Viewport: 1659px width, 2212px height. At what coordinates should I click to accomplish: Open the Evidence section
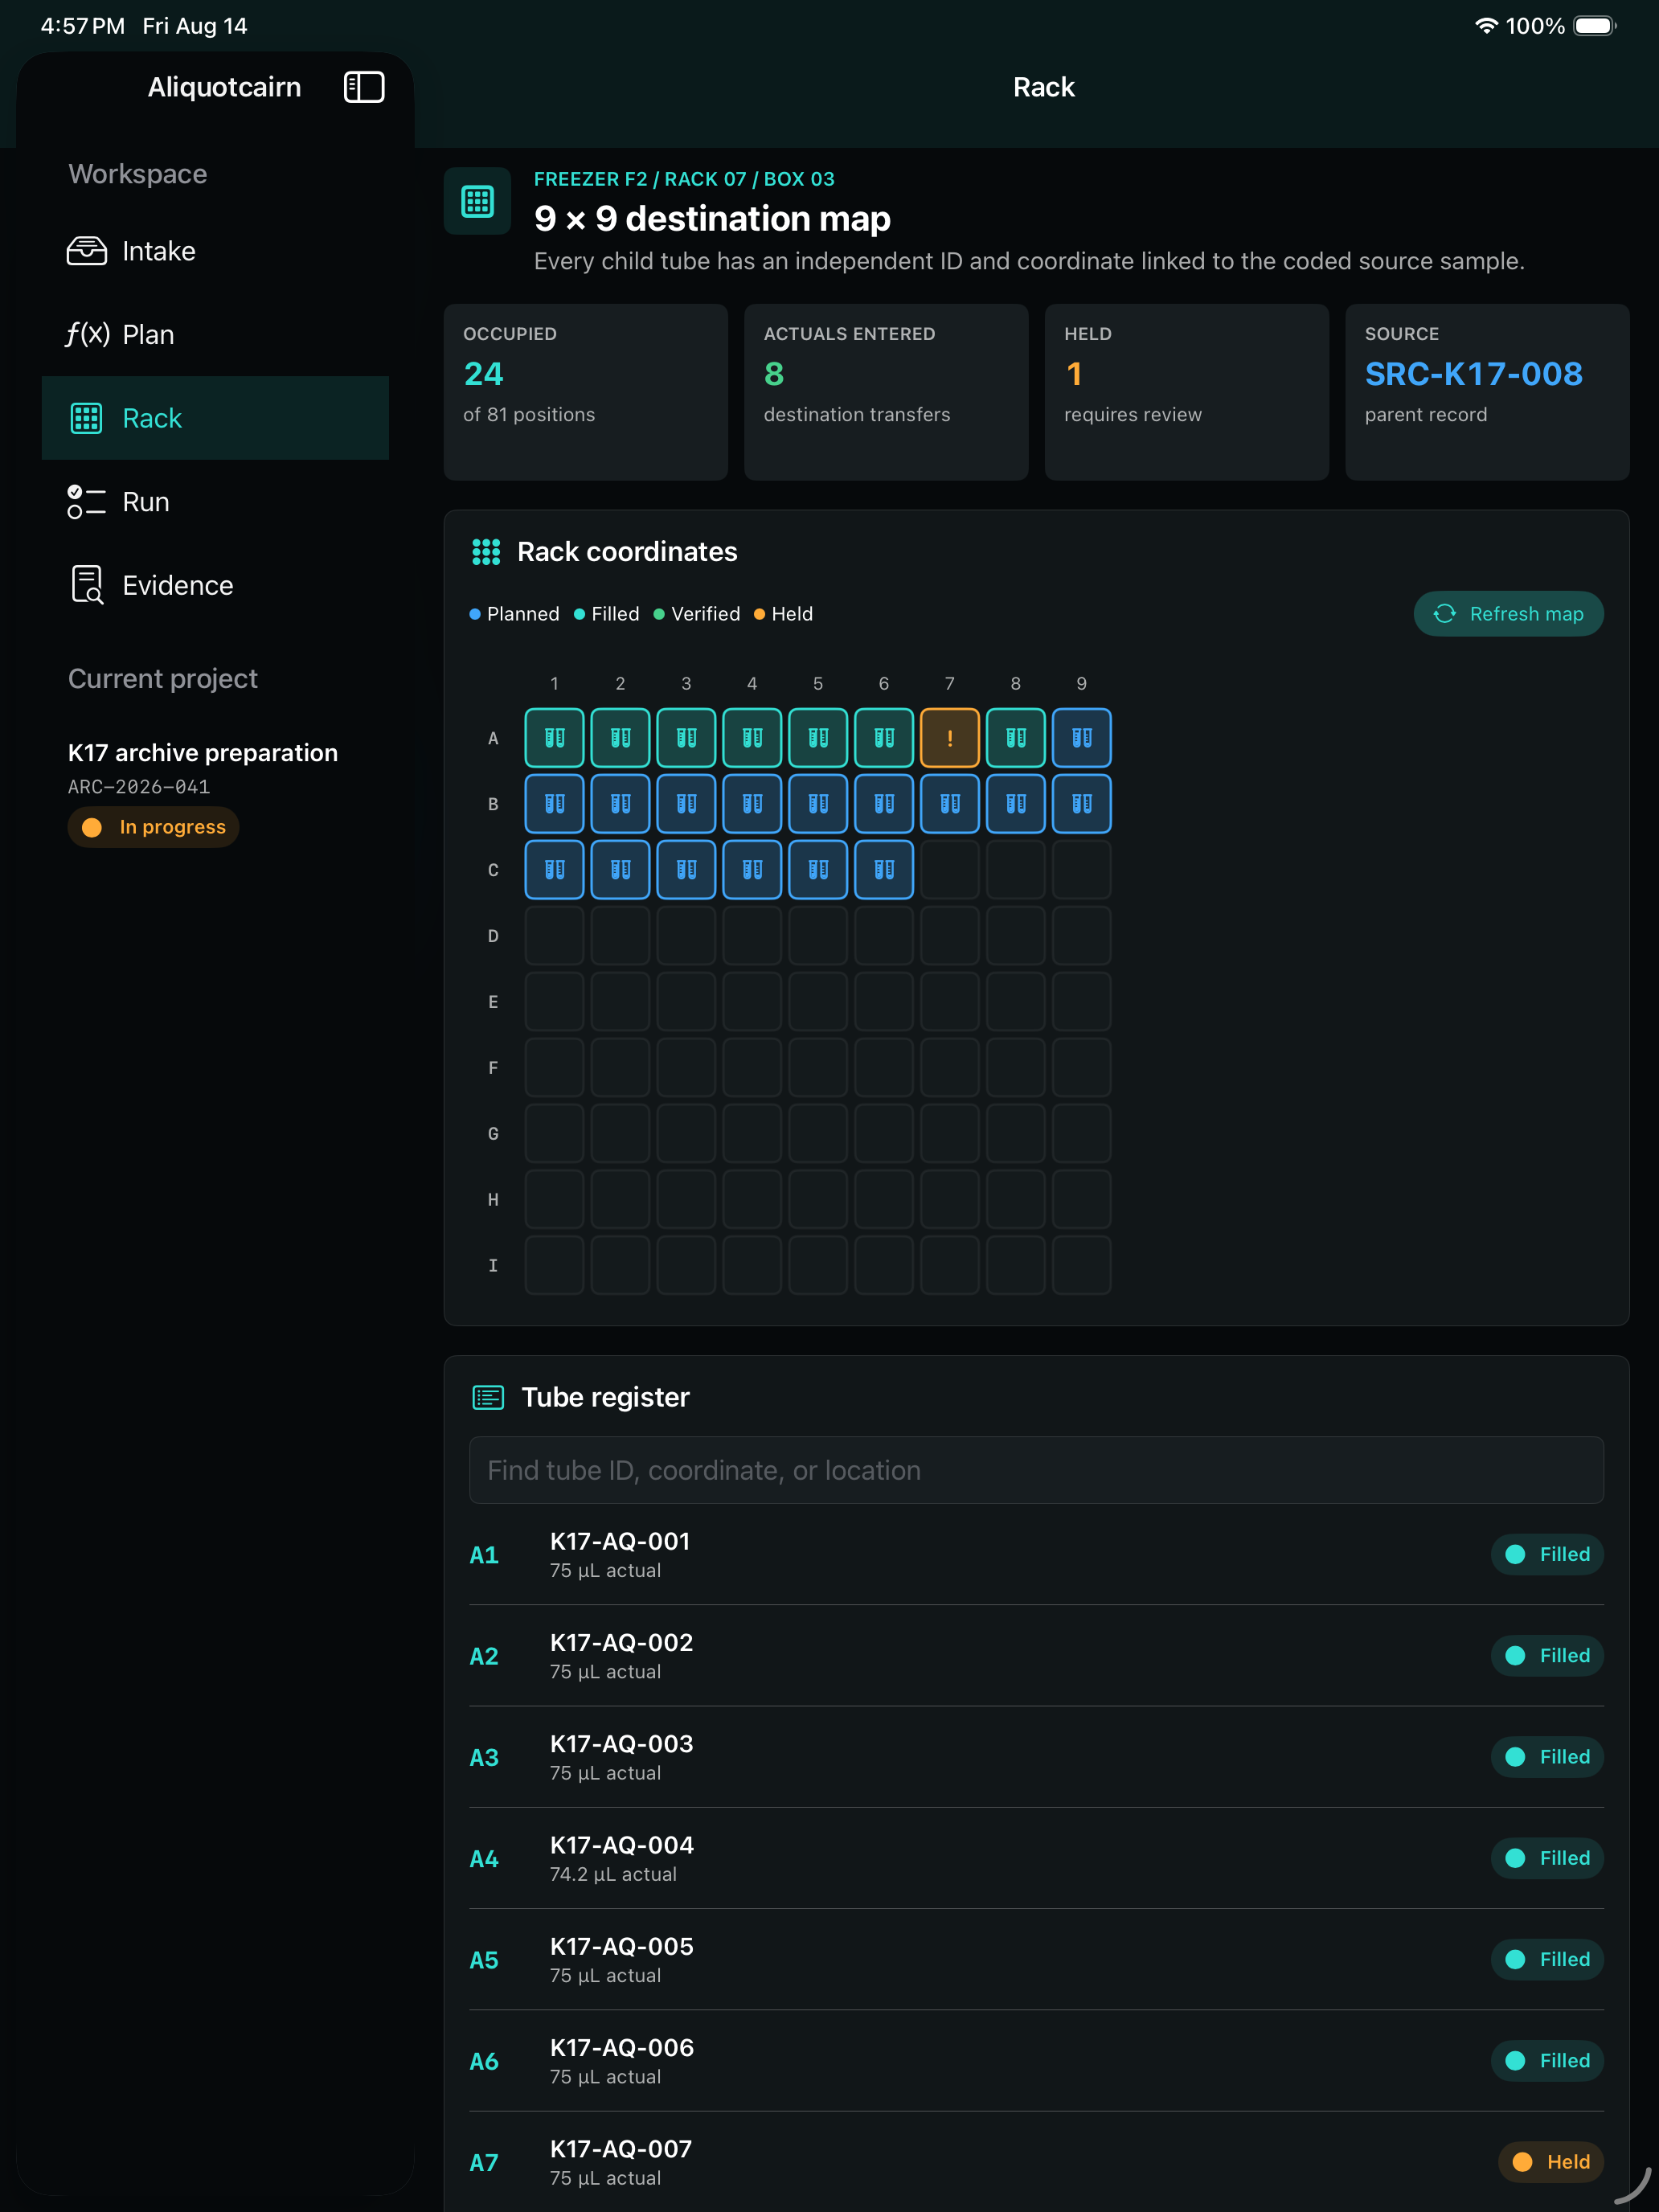[x=215, y=585]
